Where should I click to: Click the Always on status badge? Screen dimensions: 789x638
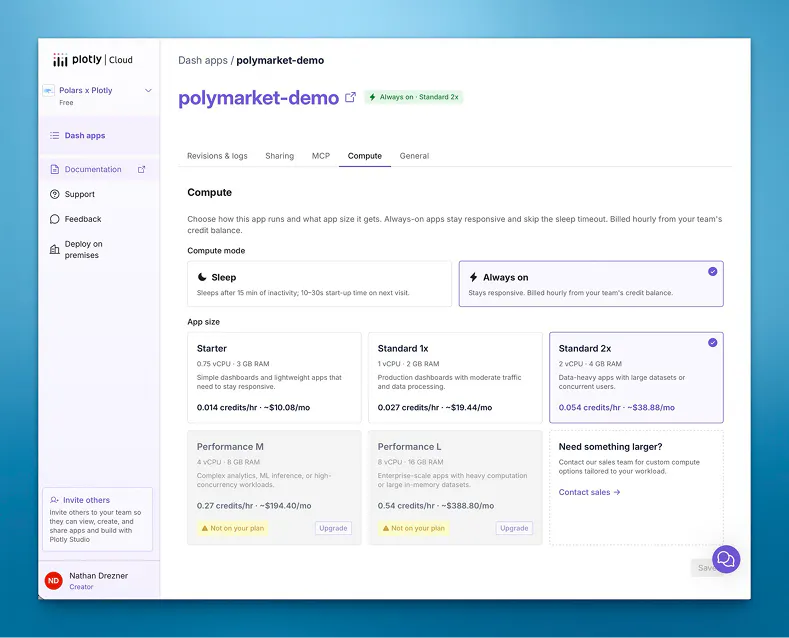click(414, 97)
